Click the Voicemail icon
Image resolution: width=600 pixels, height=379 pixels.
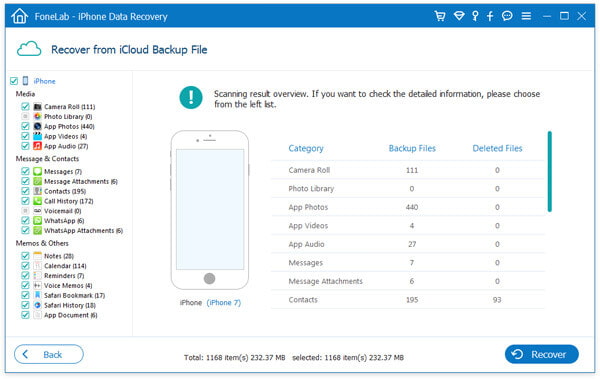(37, 211)
